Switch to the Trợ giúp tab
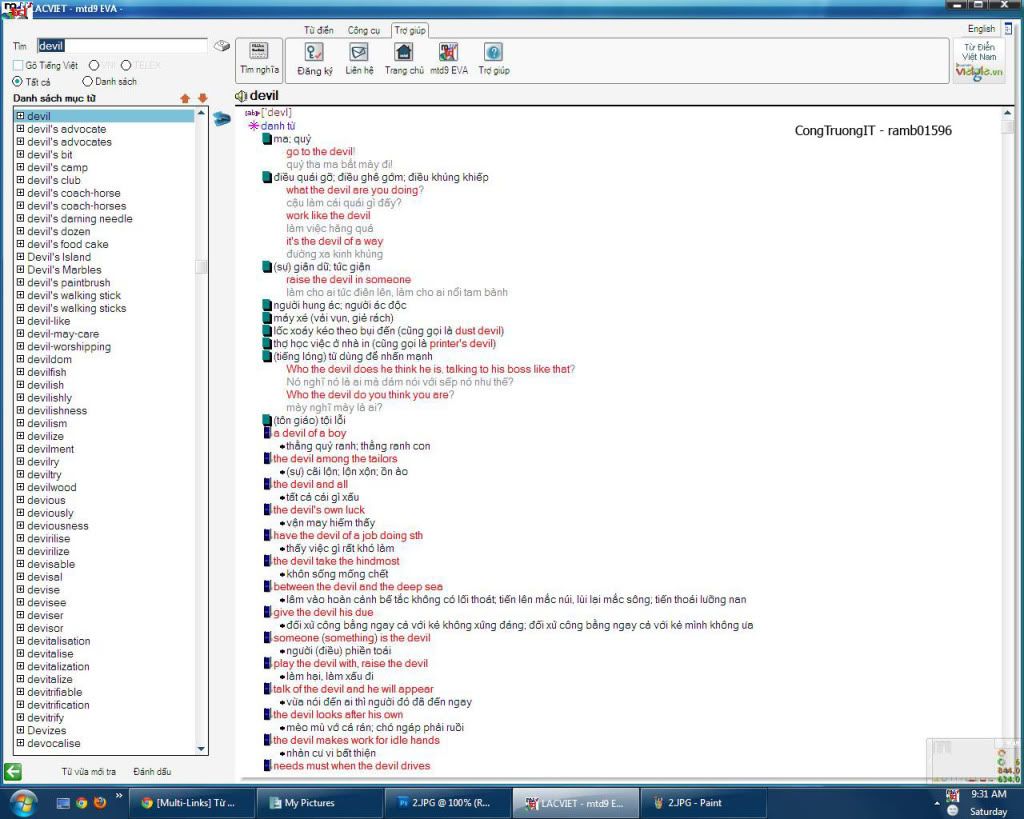Viewport: 1024px width, 819px height. (410, 30)
